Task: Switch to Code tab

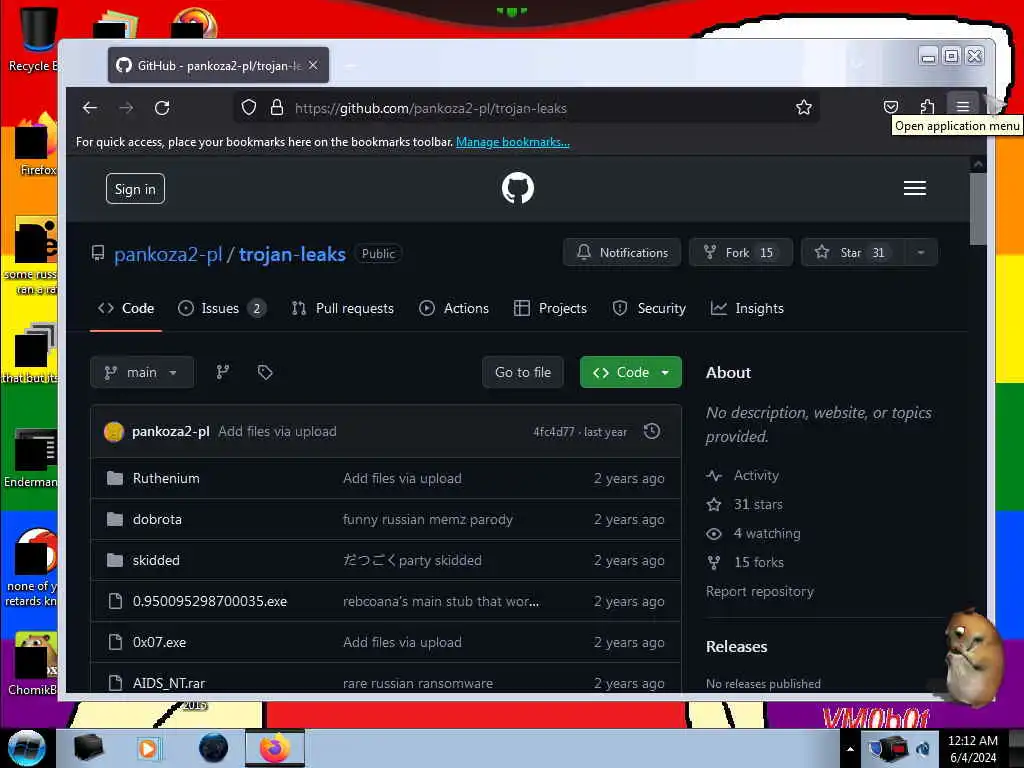Action: tap(126, 308)
